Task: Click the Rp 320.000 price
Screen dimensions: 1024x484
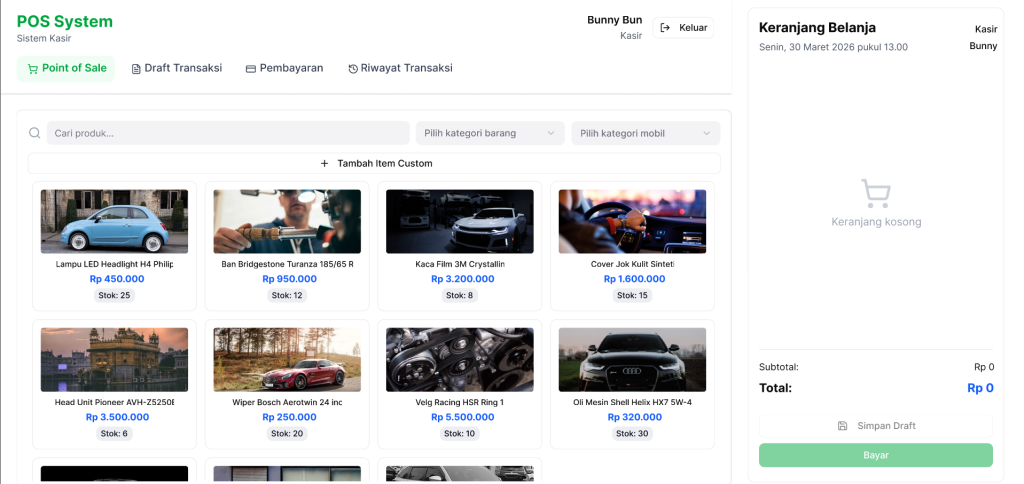Action: click(x=635, y=417)
